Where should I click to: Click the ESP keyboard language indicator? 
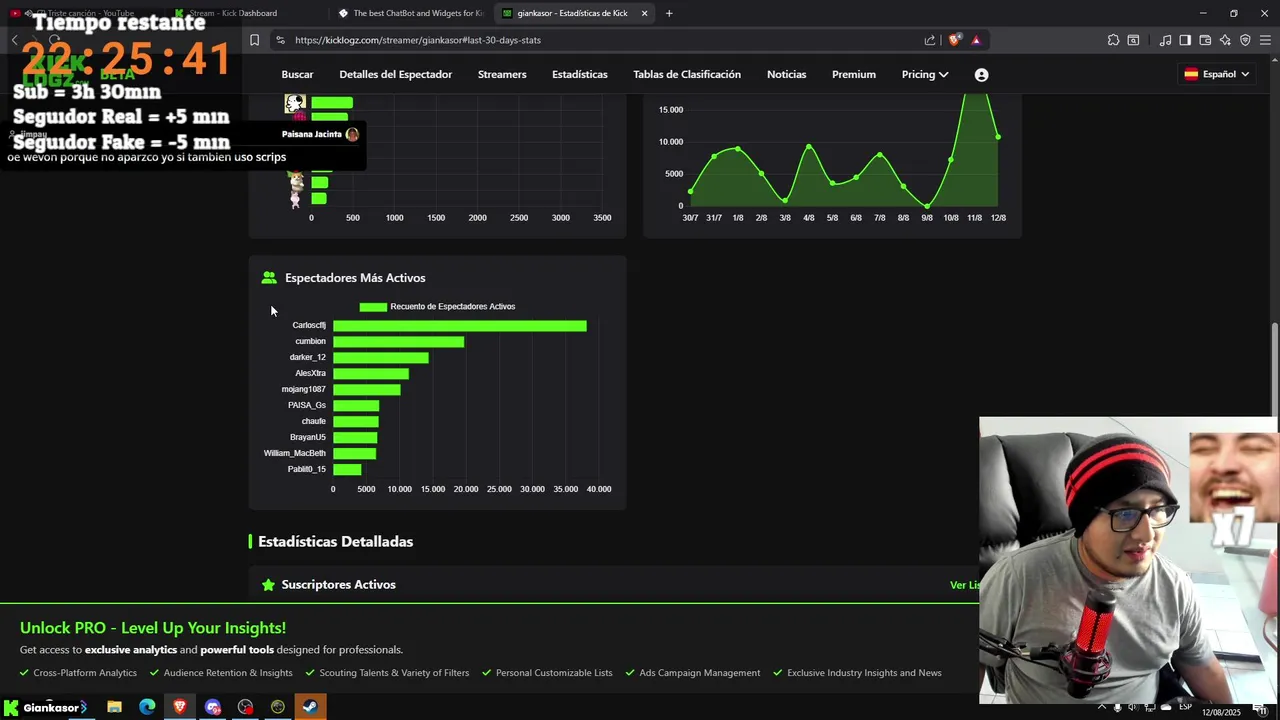pos(1185,707)
